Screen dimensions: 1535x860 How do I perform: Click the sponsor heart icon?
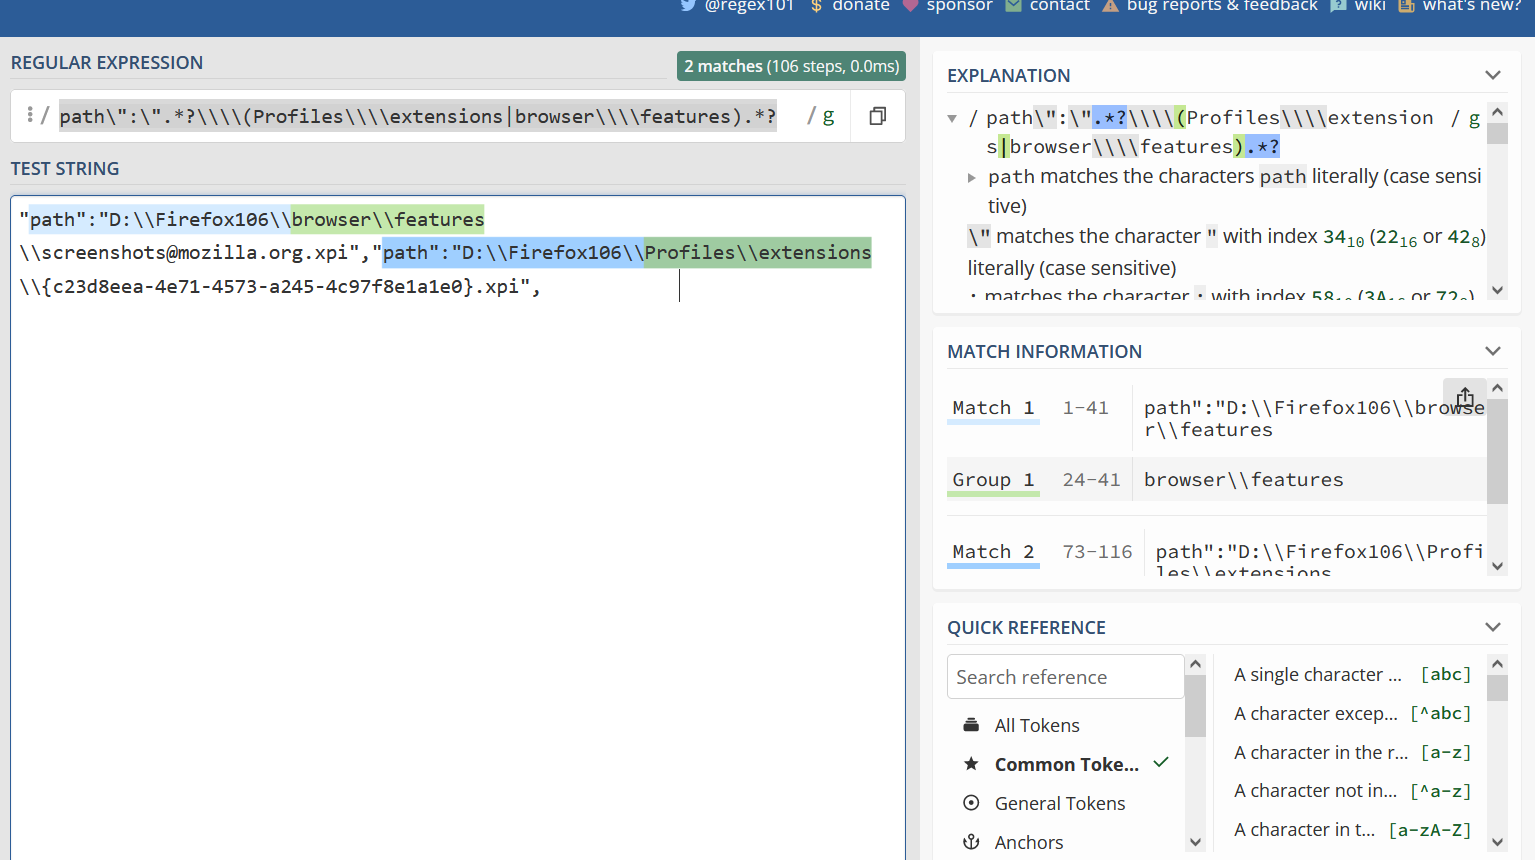909,6
